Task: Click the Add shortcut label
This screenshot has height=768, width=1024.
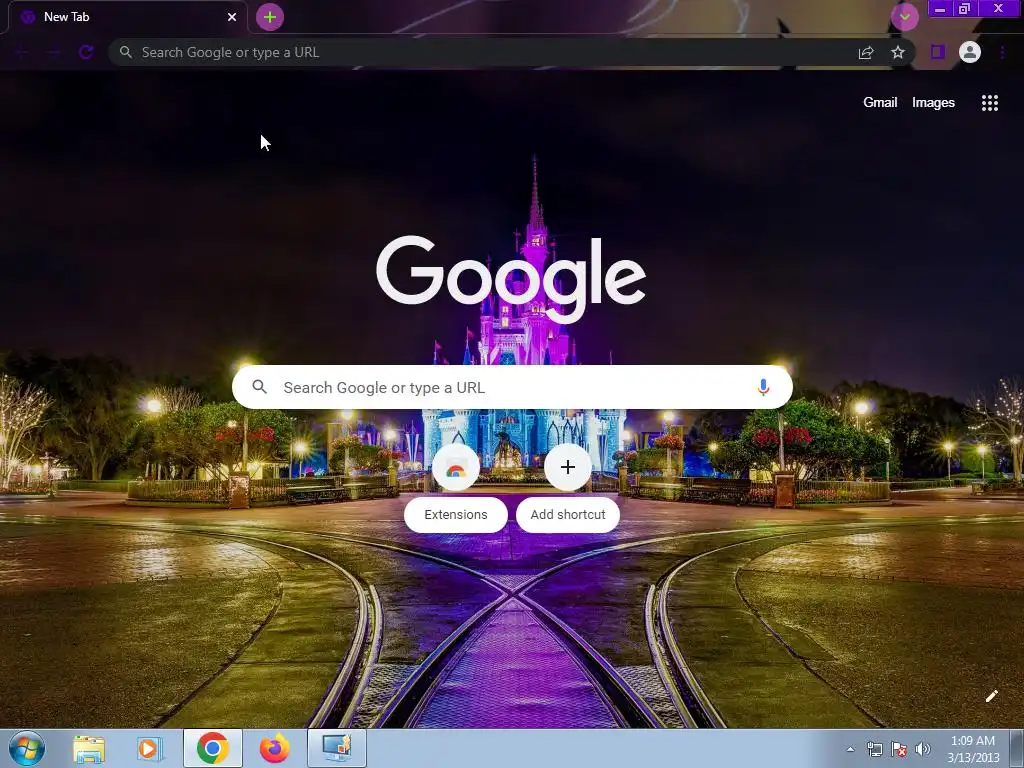Action: [x=568, y=515]
